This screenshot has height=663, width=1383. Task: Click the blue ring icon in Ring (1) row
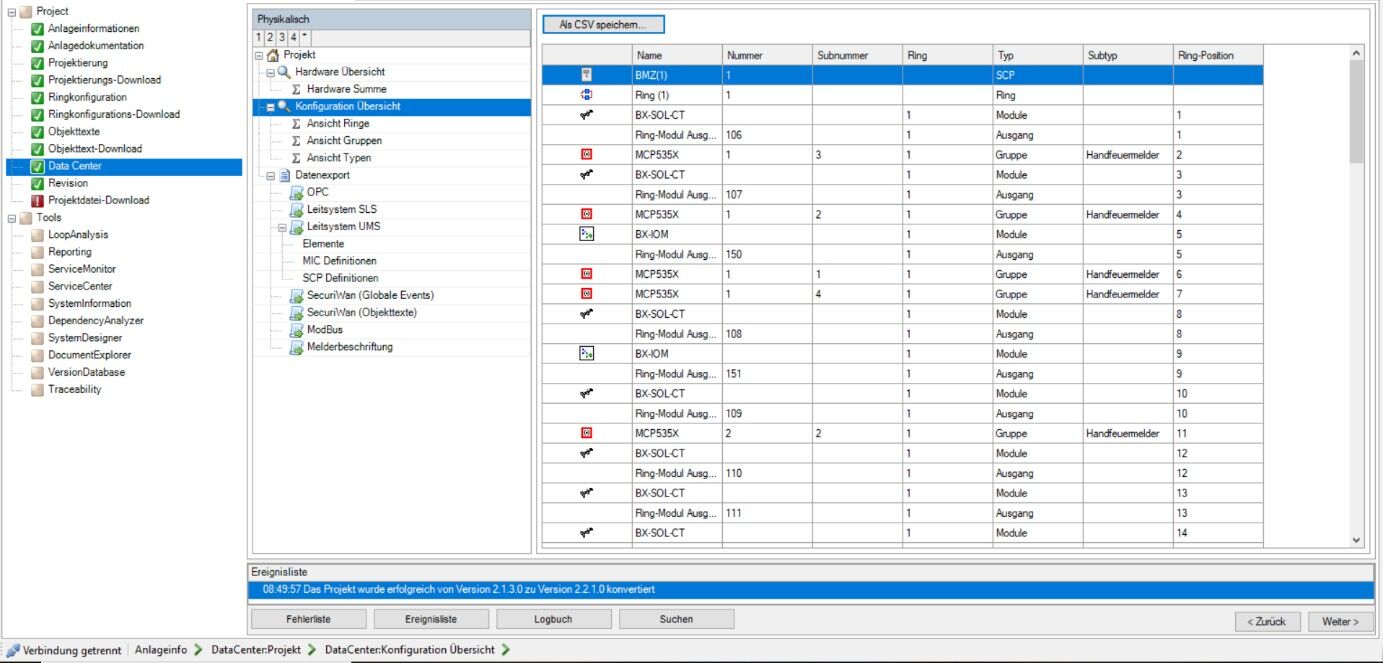(587, 95)
